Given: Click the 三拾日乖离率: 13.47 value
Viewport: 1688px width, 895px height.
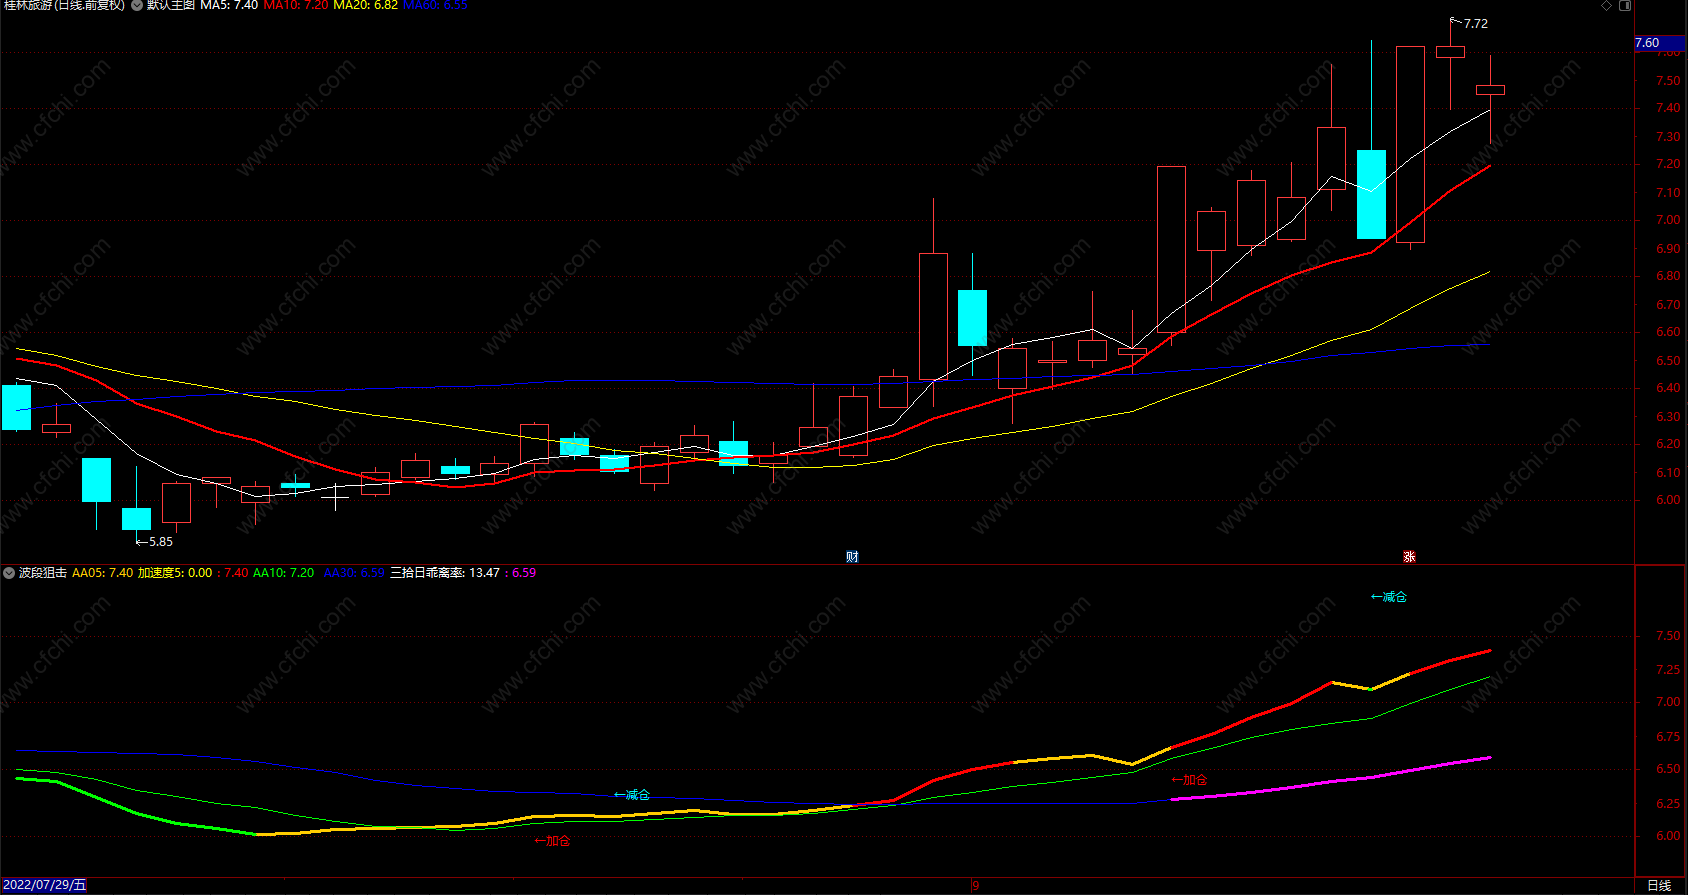Looking at the screenshot, I should tap(445, 573).
